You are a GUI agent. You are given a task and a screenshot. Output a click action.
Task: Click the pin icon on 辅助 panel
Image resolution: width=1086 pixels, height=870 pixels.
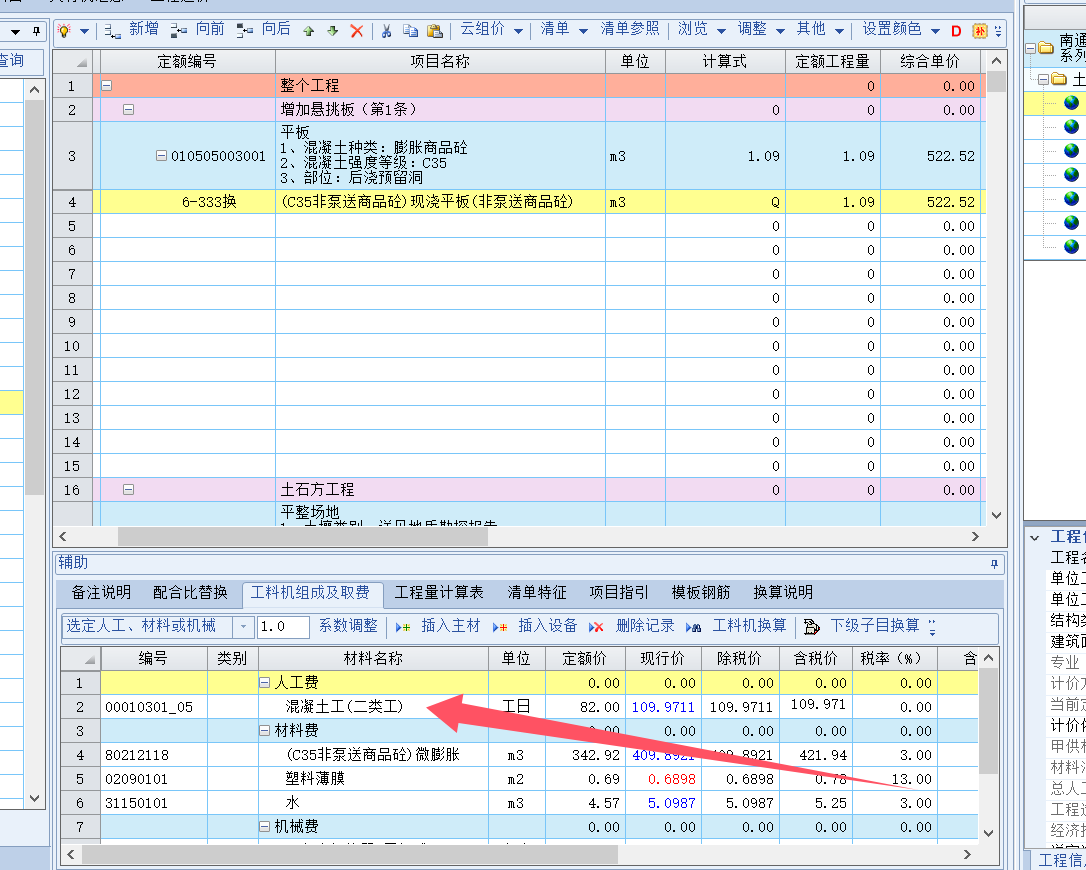[x=995, y=564]
